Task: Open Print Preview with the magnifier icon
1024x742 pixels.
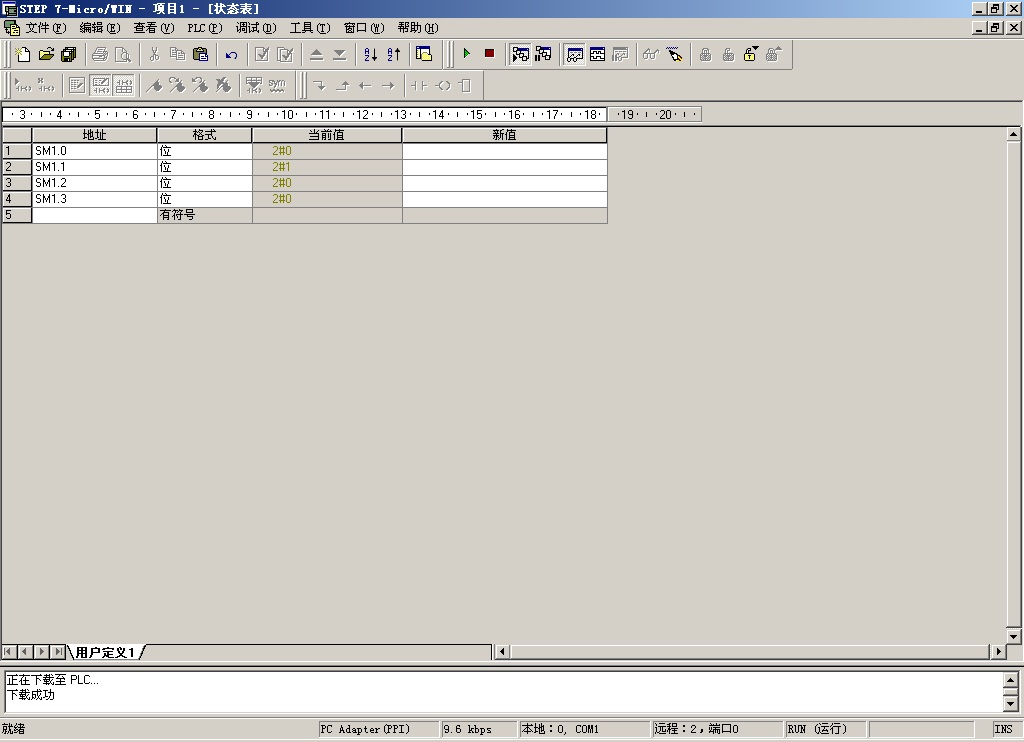Action: click(123, 54)
